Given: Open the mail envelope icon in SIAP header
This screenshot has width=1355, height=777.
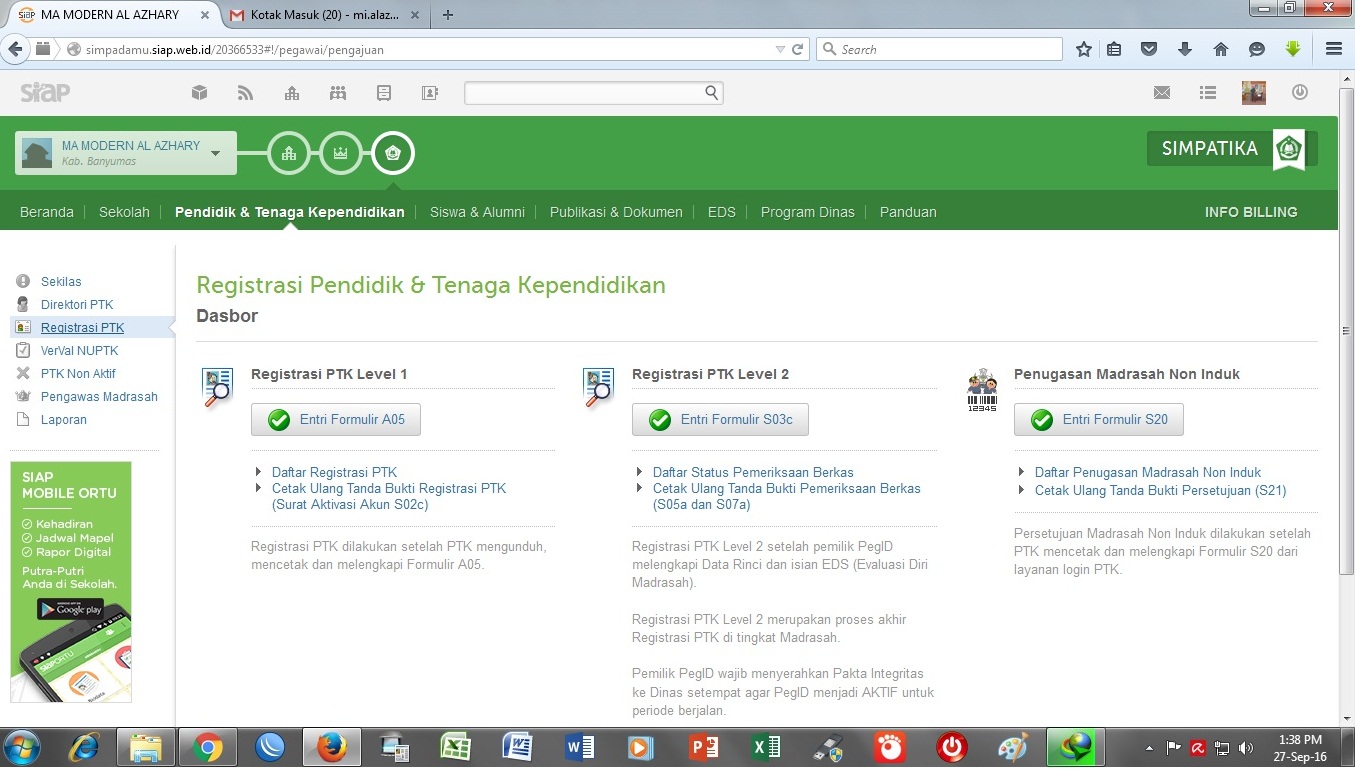Looking at the screenshot, I should (1161, 92).
